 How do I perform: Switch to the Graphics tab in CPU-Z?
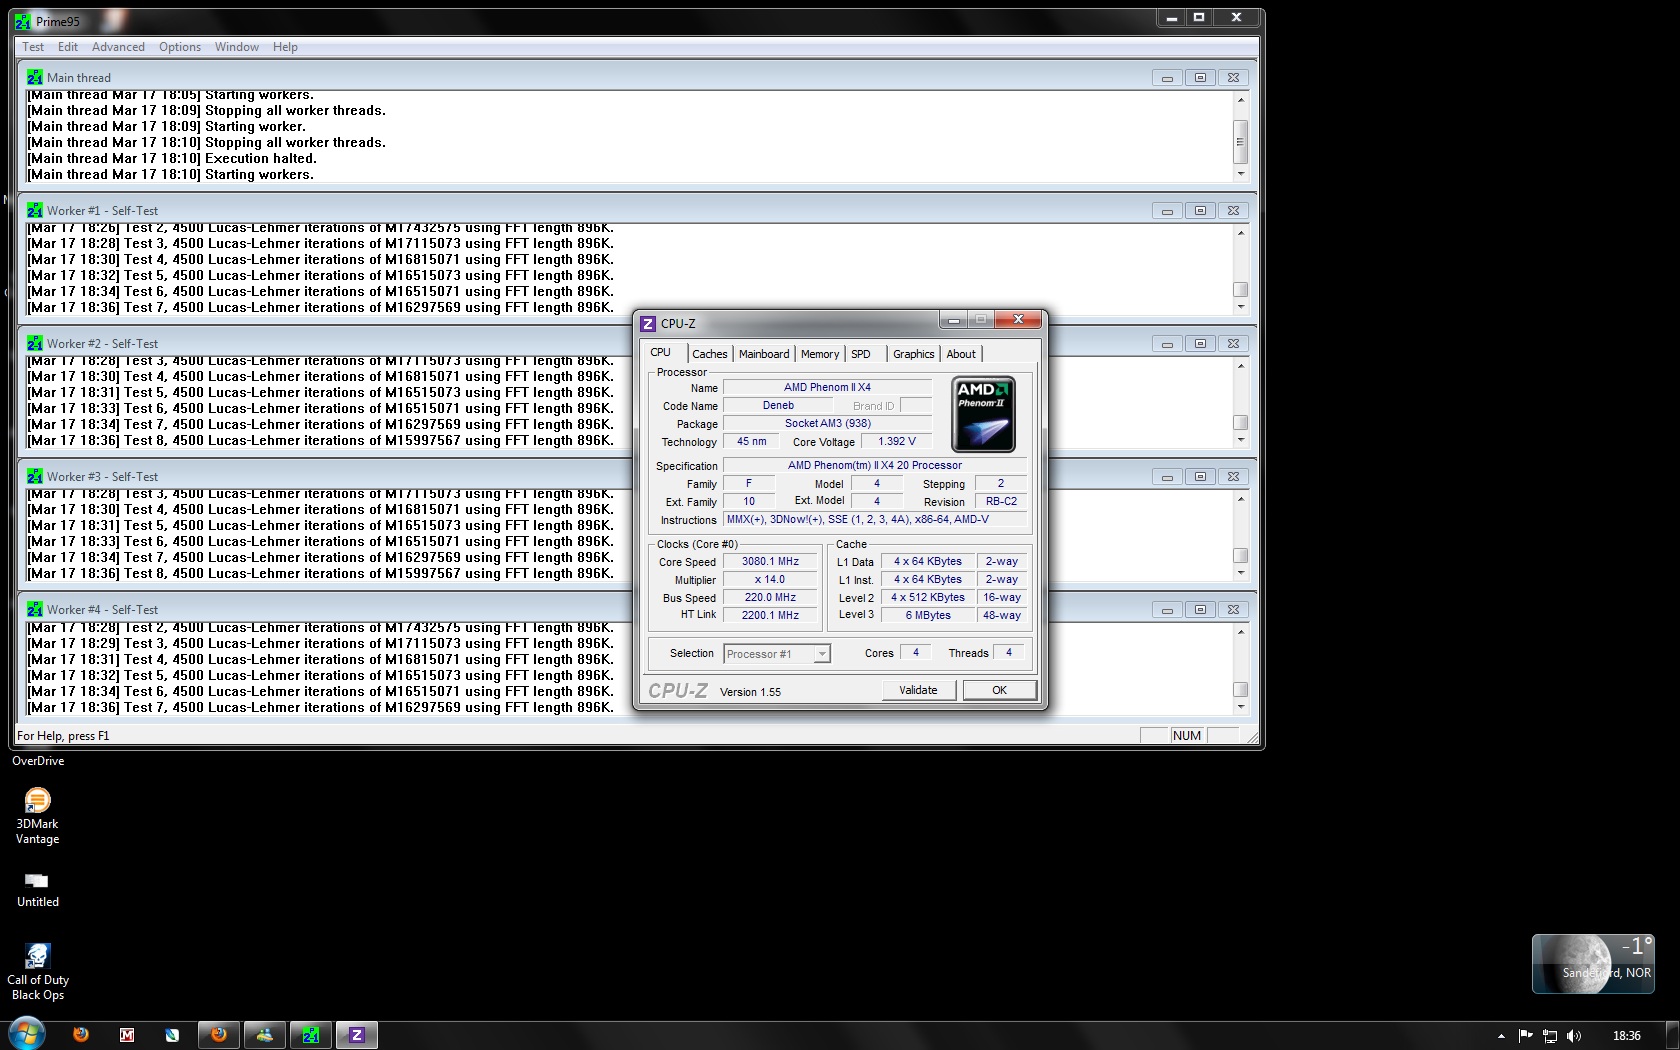coord(914,354)
